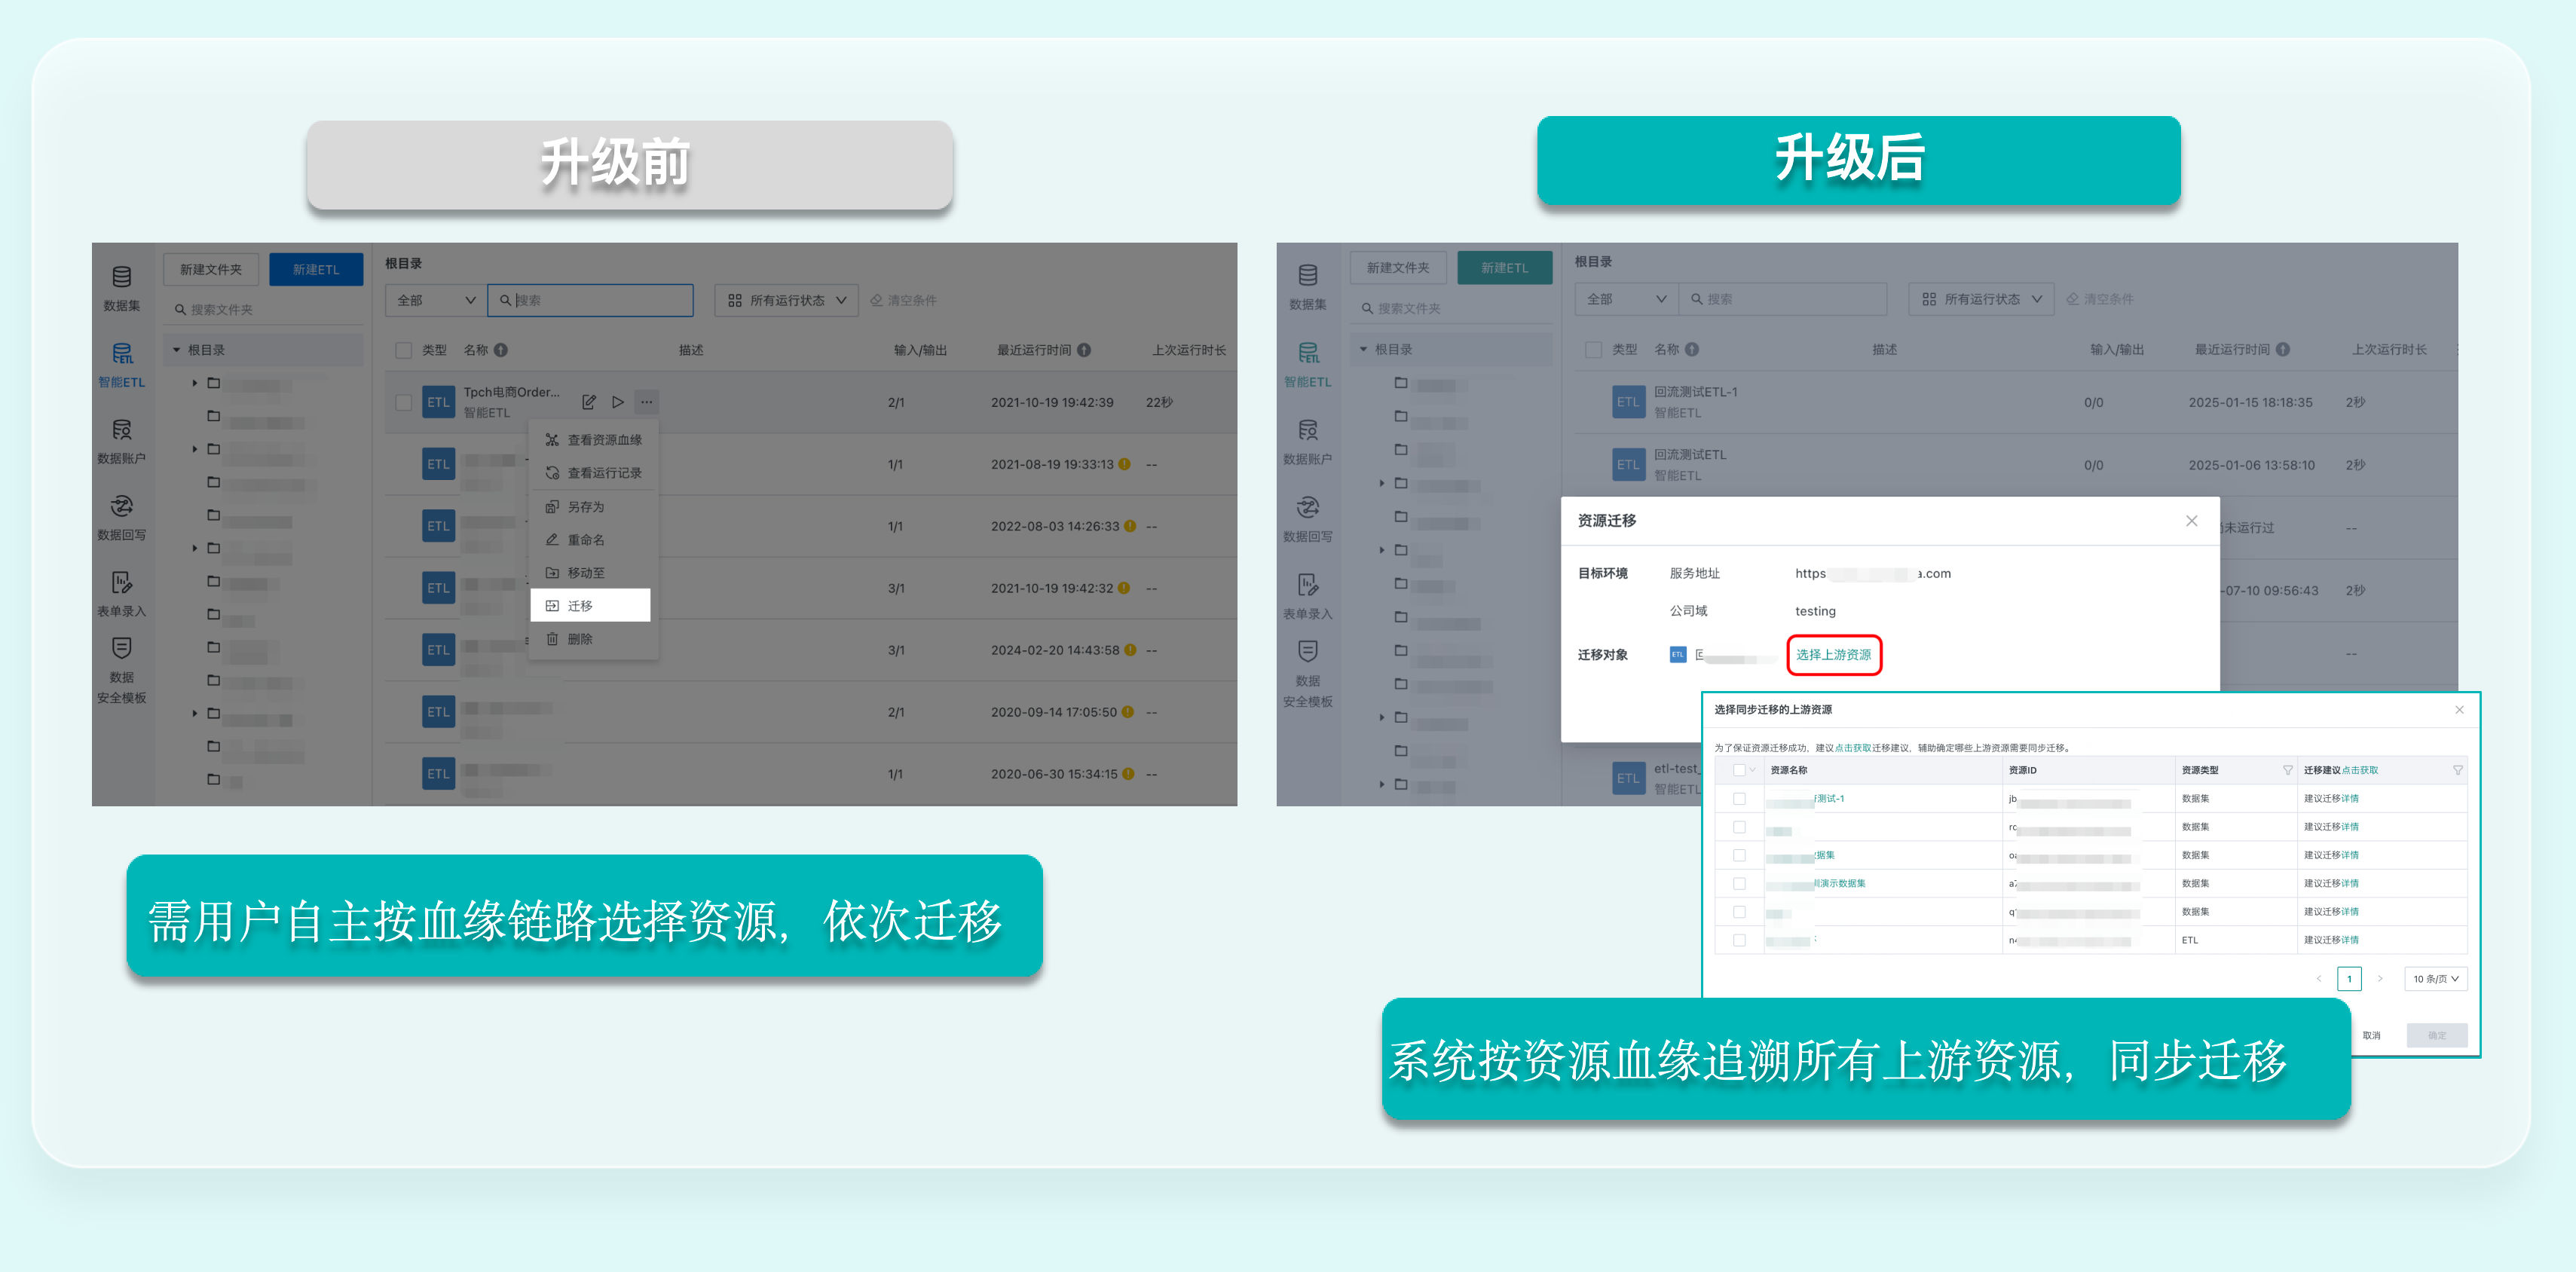Open 数据回写 in the right screenshot sidebar
Image resolution: width=2576 pixels, height=1272 pixels.
(1308, 519)
